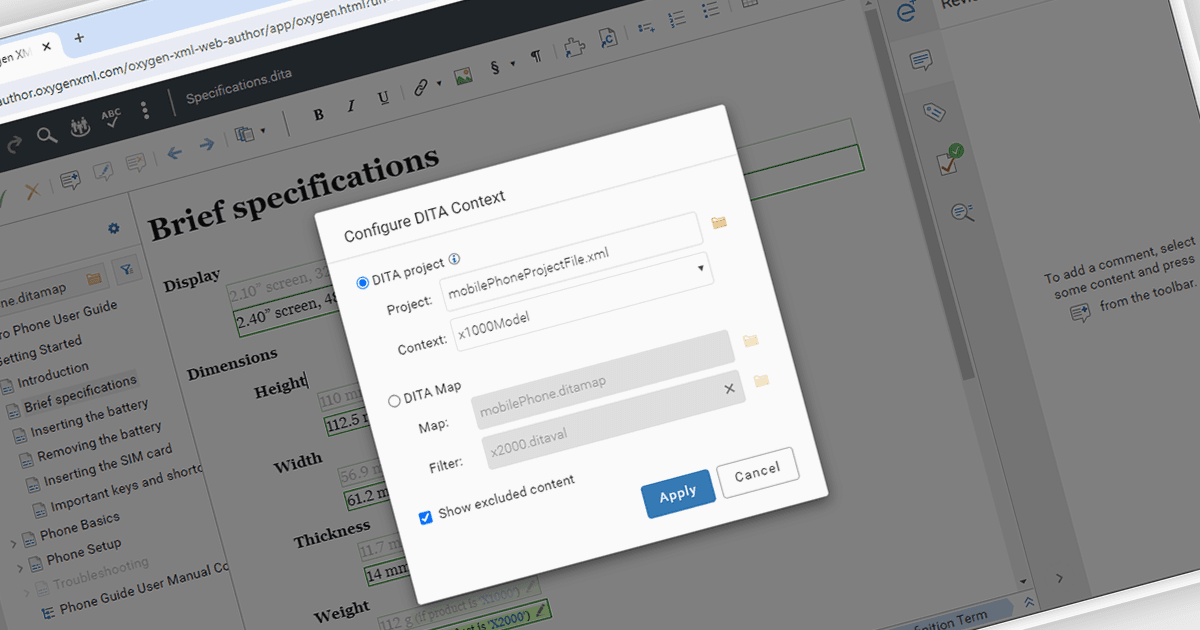Select Removing the battery topic

[99, 441]
